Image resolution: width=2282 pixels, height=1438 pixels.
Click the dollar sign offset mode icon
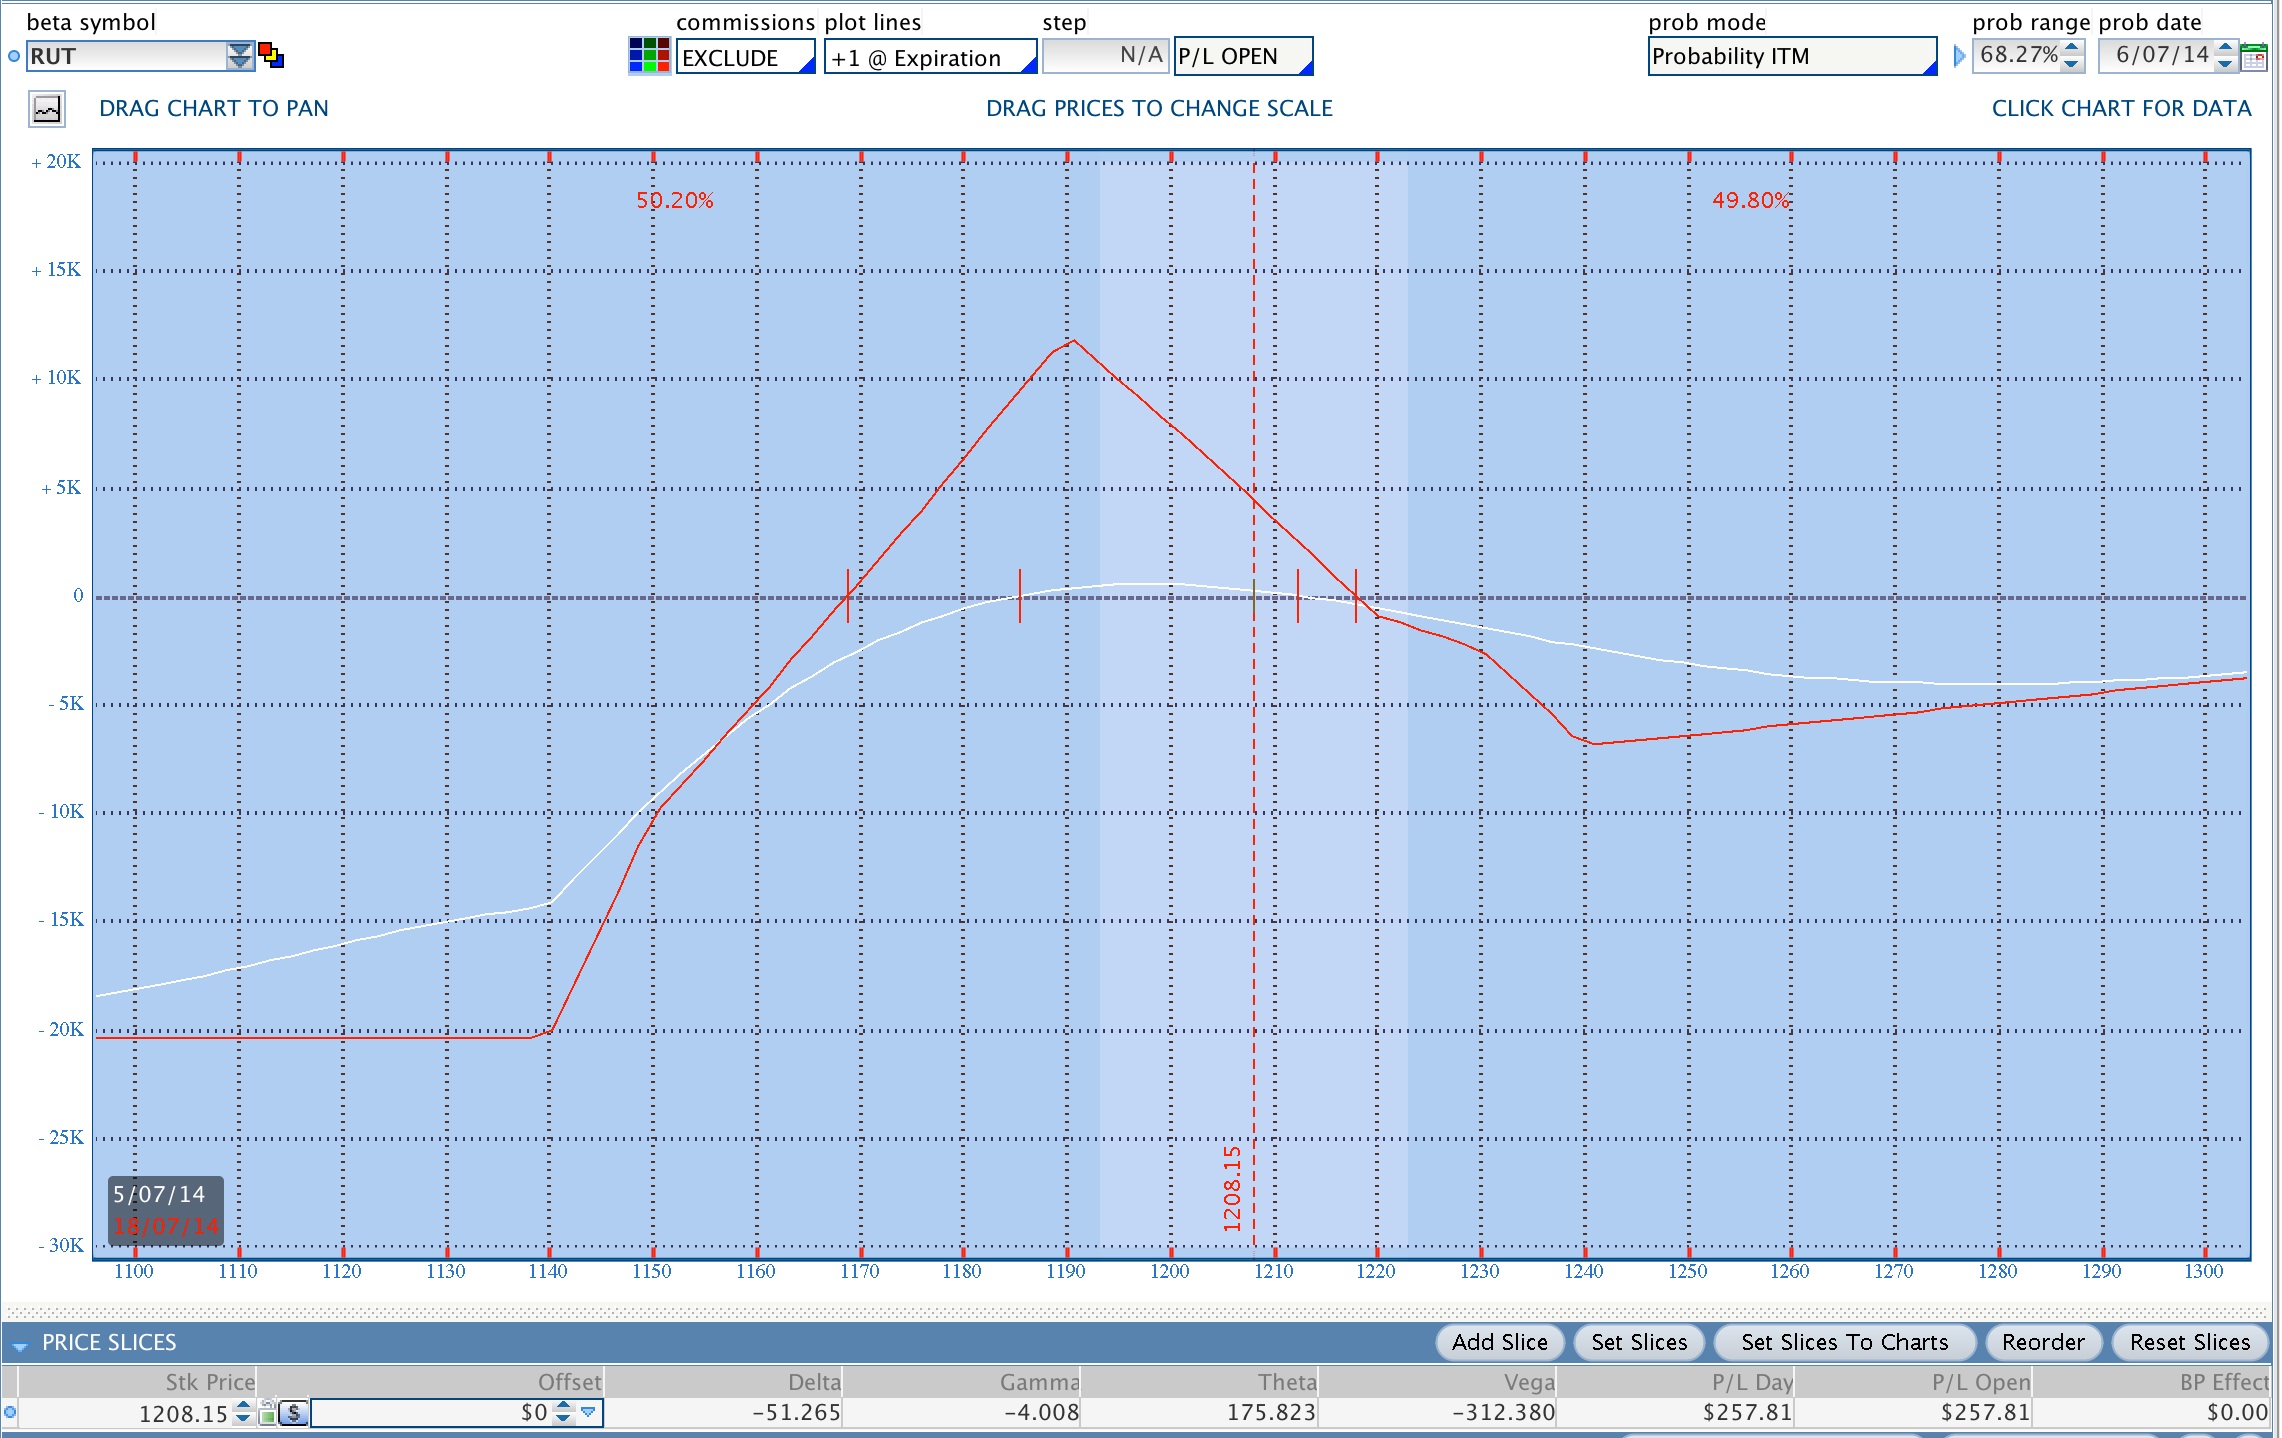(x=293, y=1413)
